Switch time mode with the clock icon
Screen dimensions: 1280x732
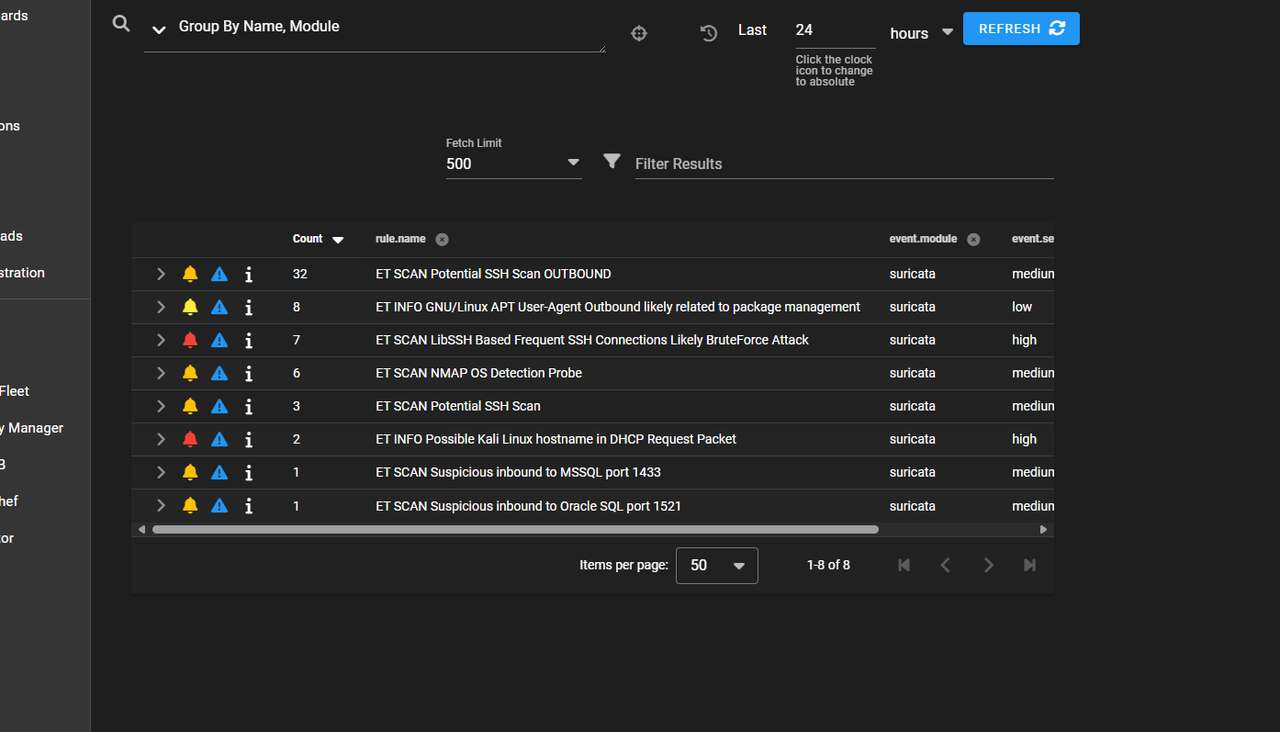(x=709, y=33)
